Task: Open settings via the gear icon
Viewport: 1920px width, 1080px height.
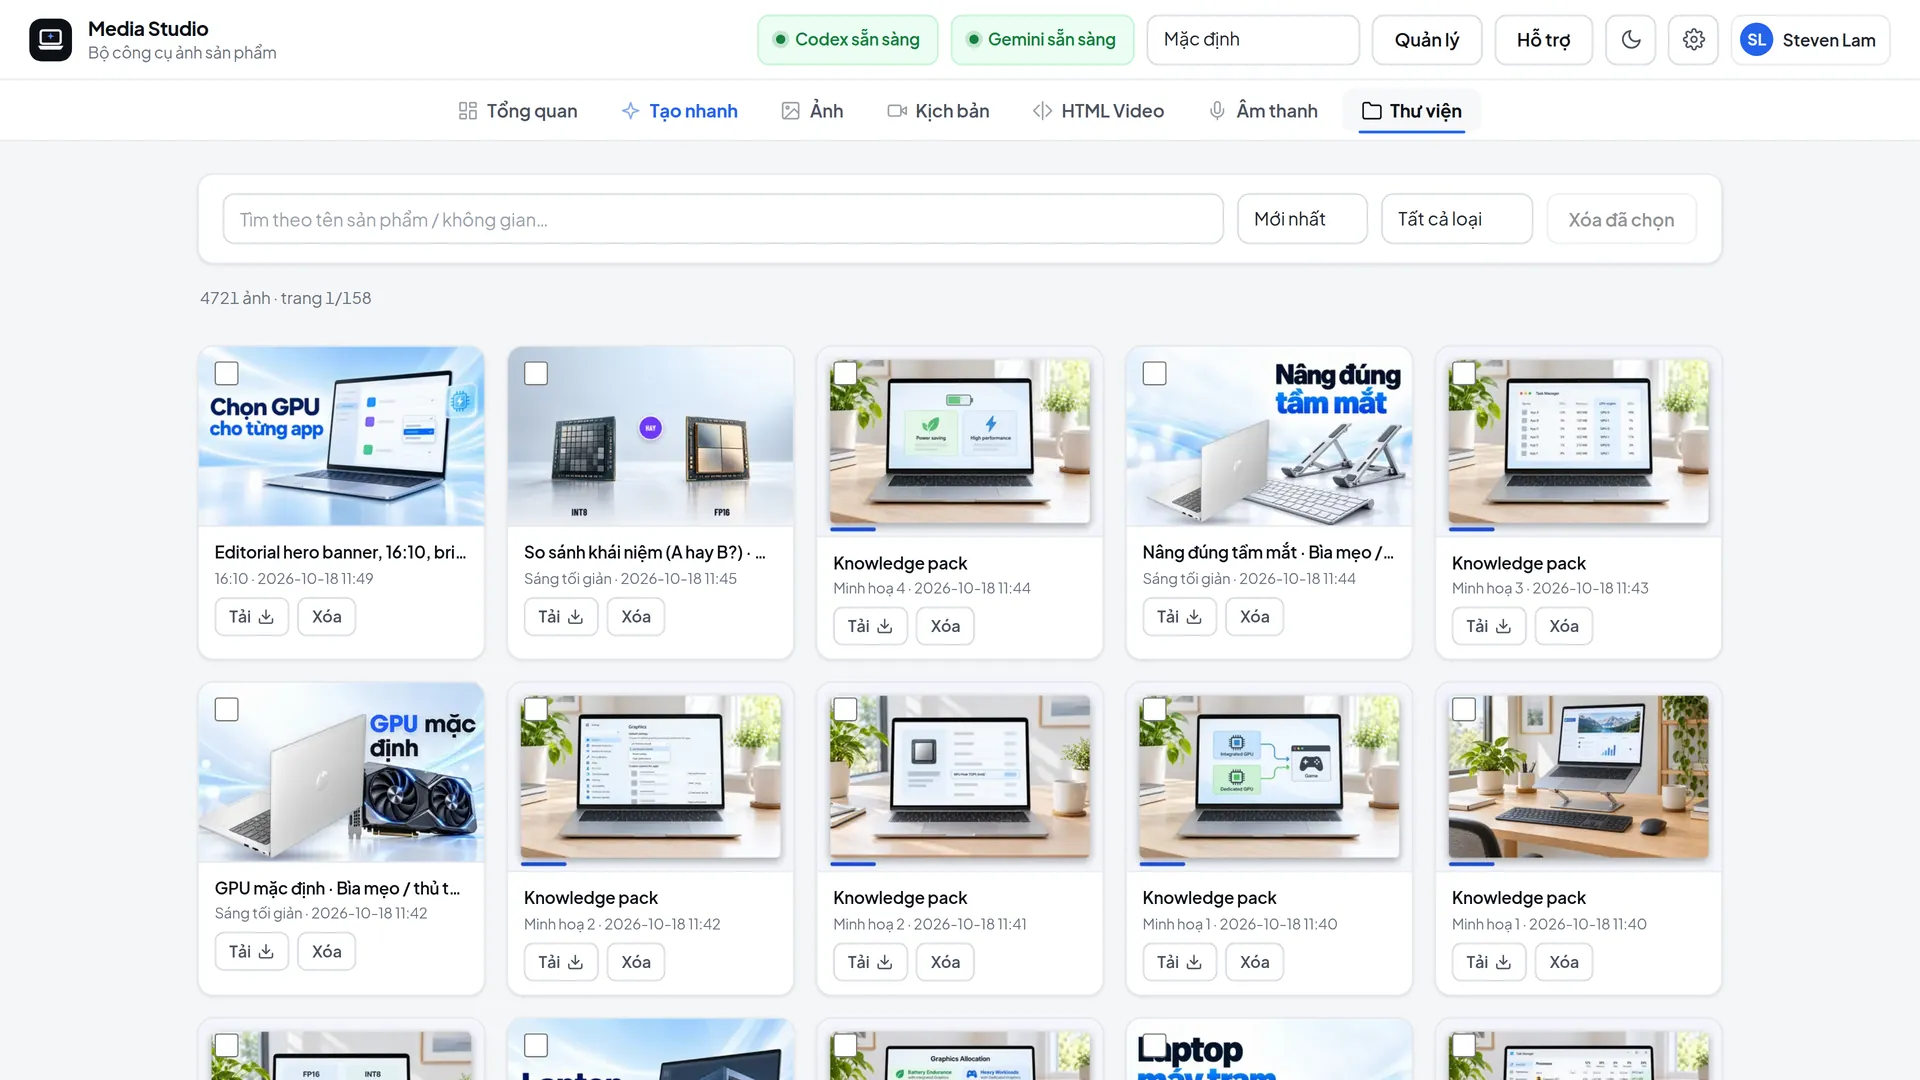Action: (1693, 40)
